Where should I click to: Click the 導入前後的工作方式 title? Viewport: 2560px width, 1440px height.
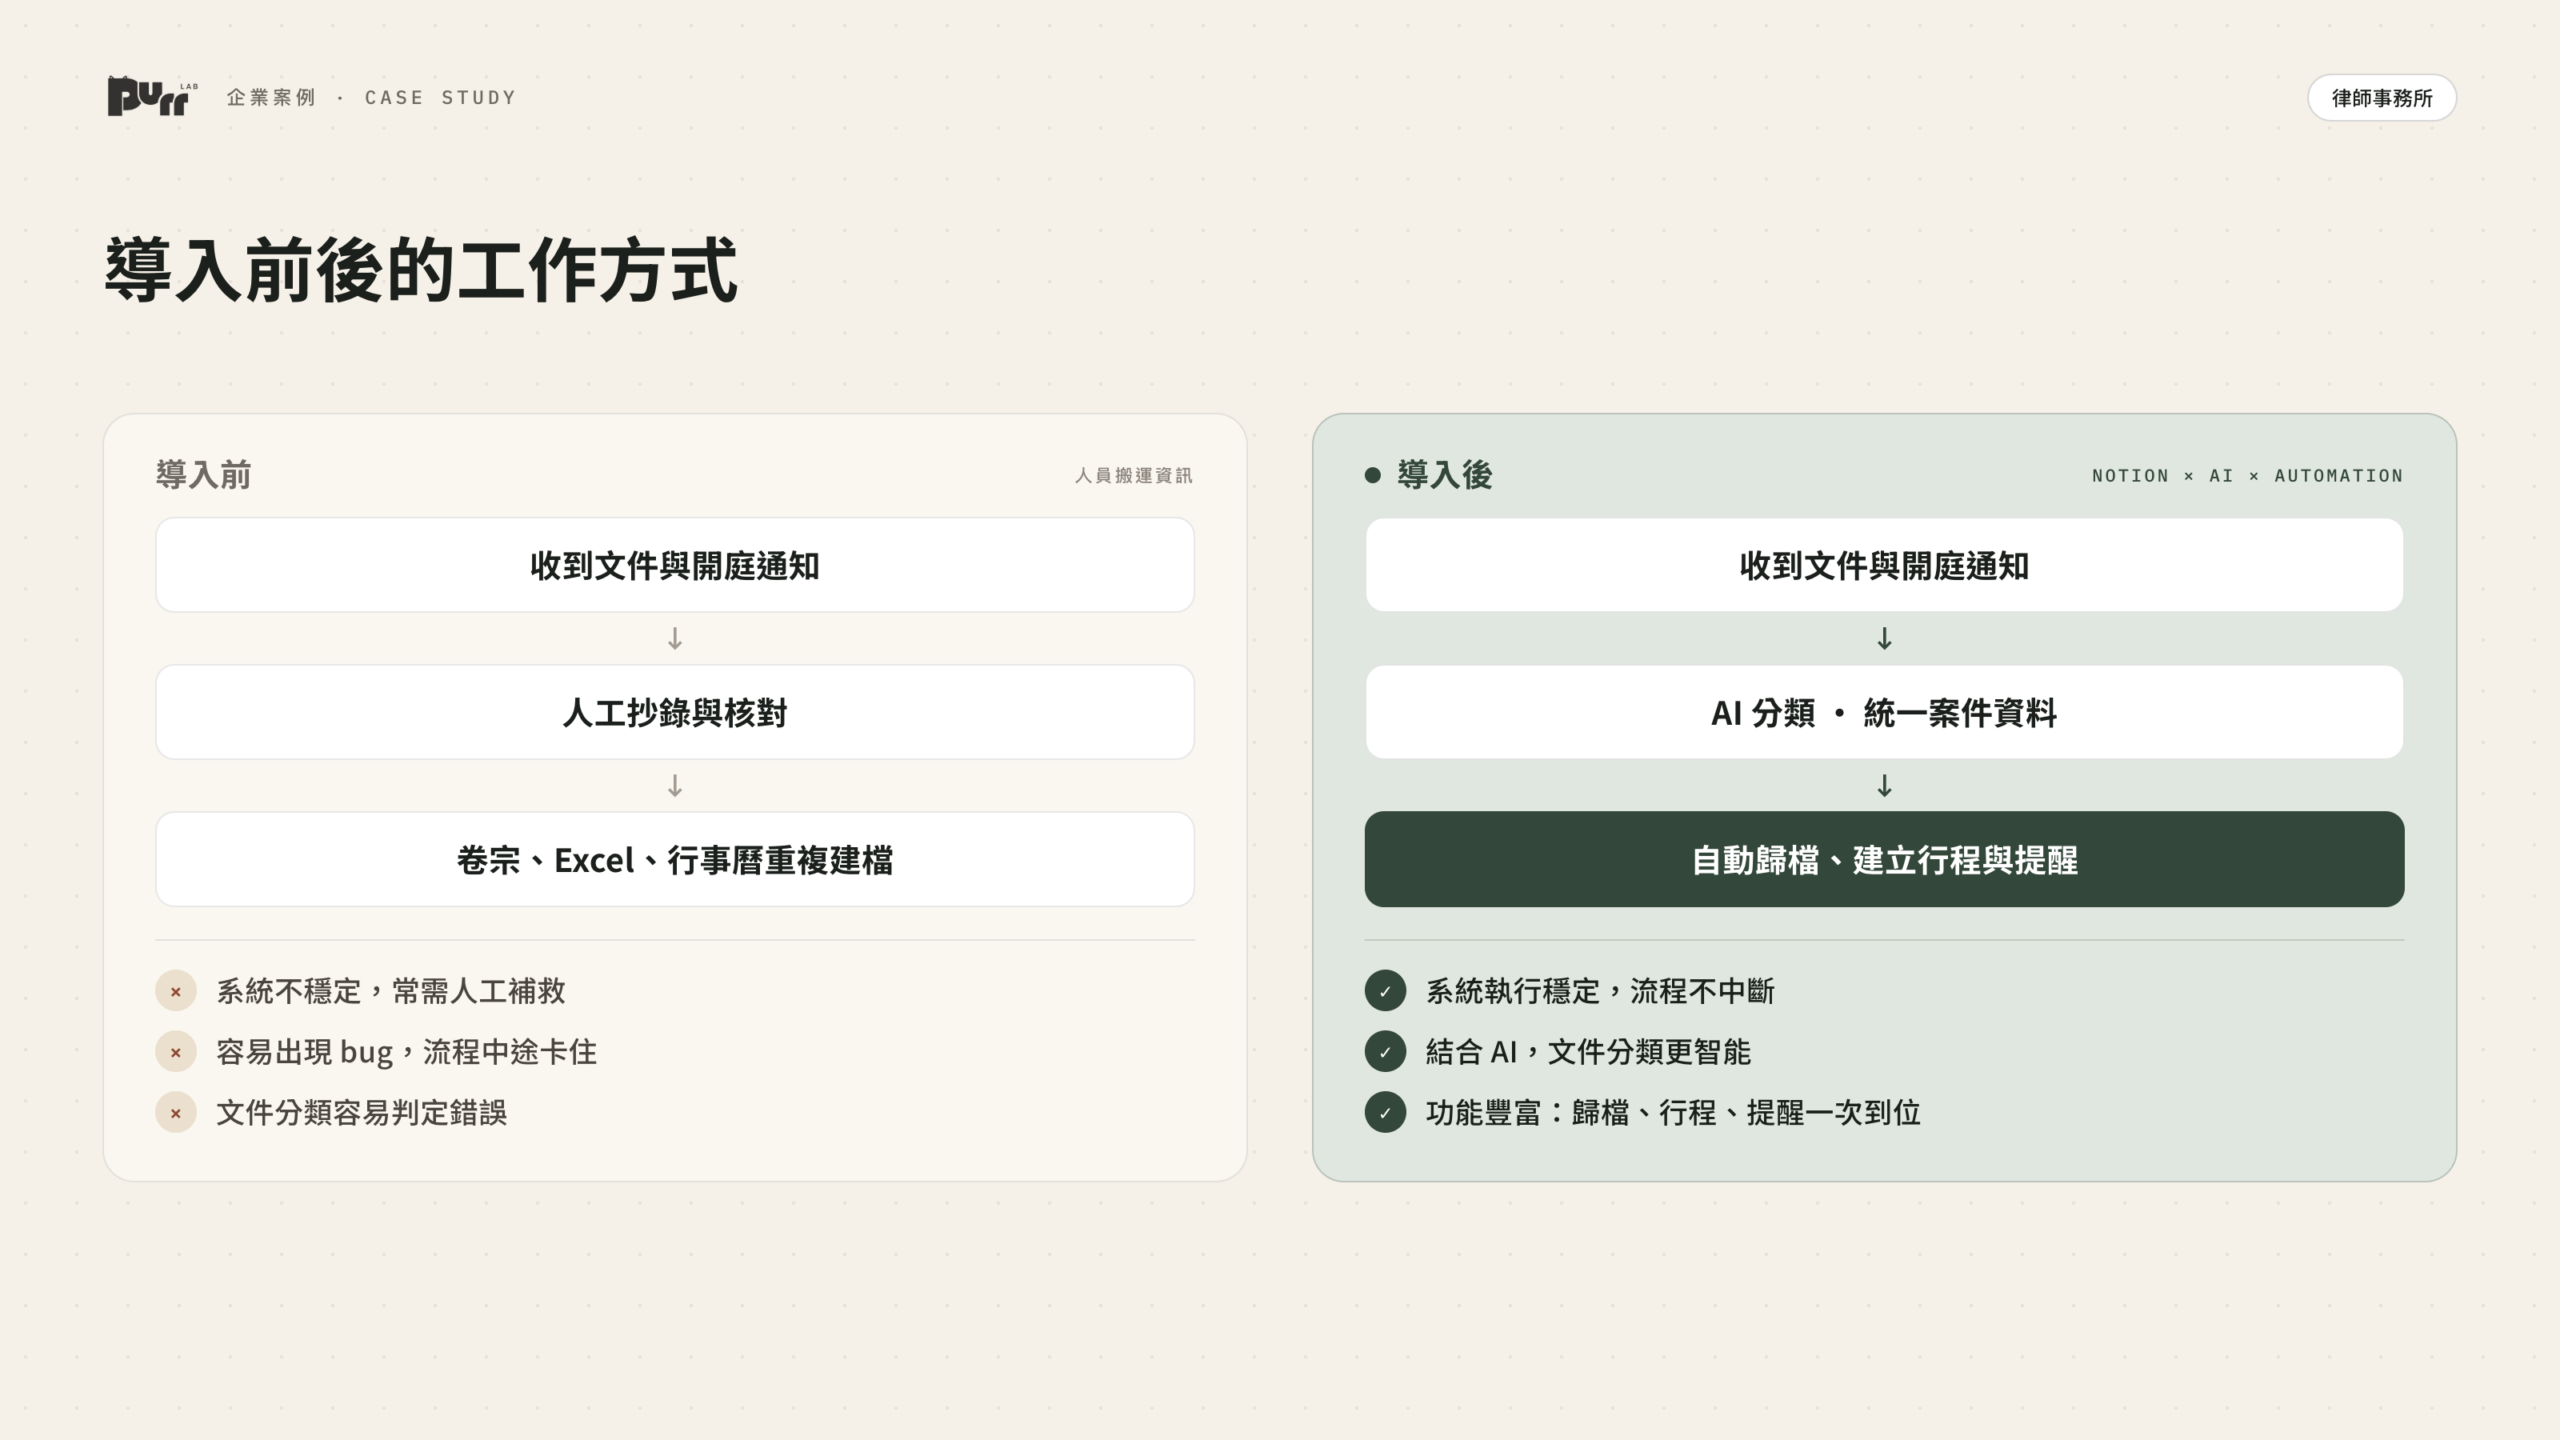click(421, 270)
